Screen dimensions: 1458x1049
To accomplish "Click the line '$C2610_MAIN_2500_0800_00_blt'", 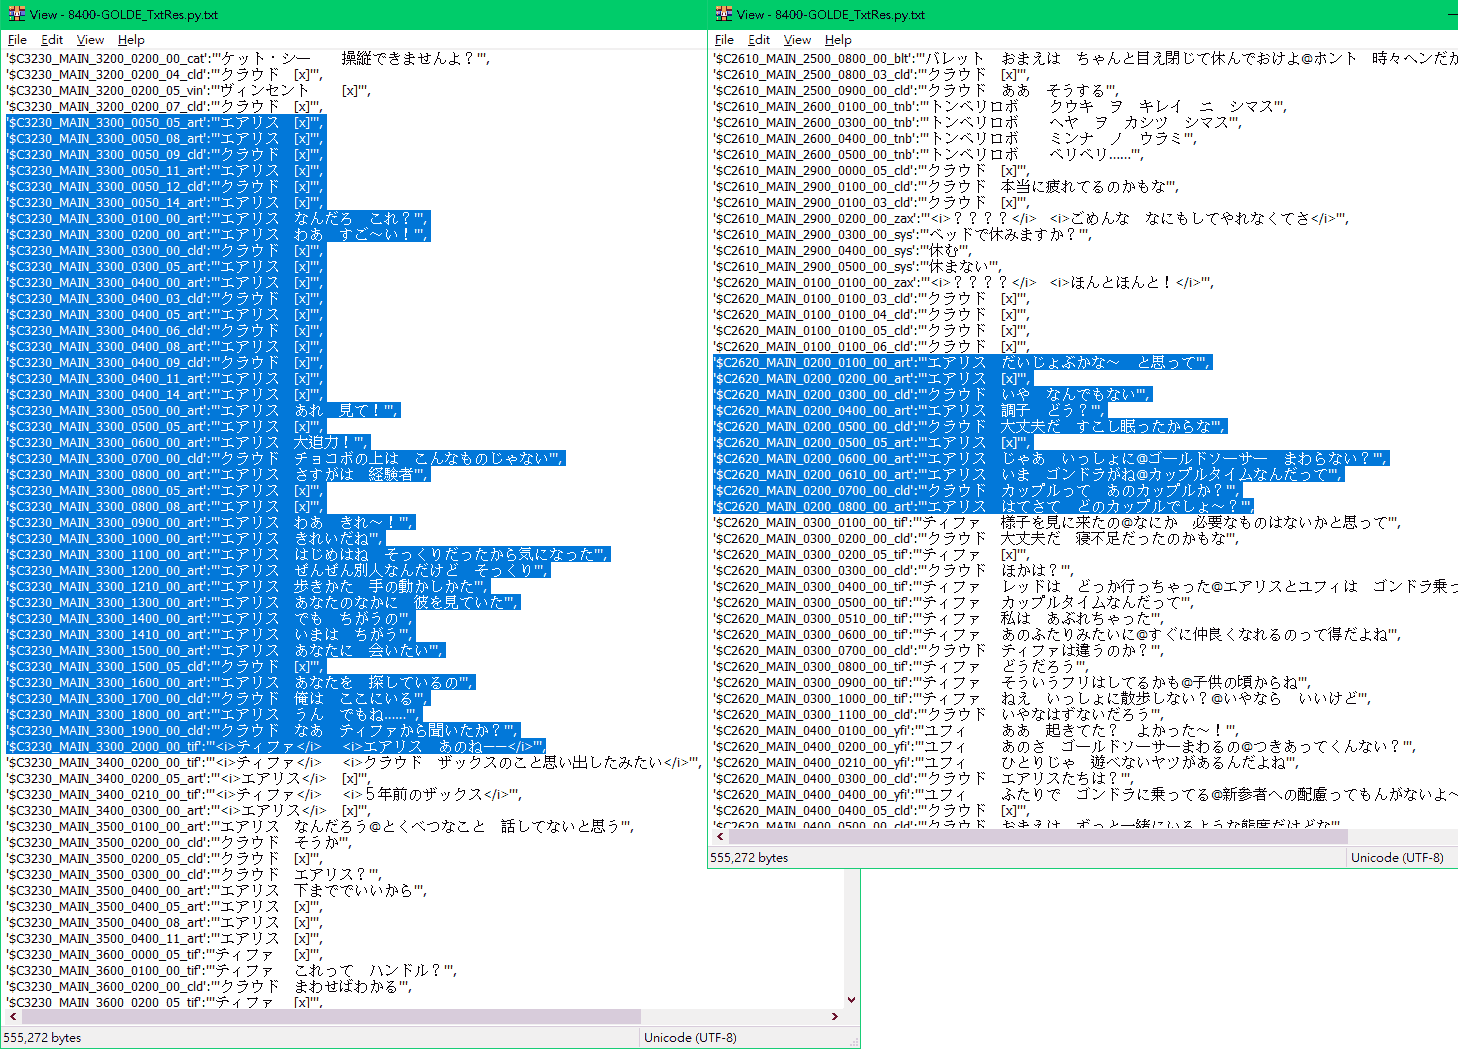I will click(1085, 59).
